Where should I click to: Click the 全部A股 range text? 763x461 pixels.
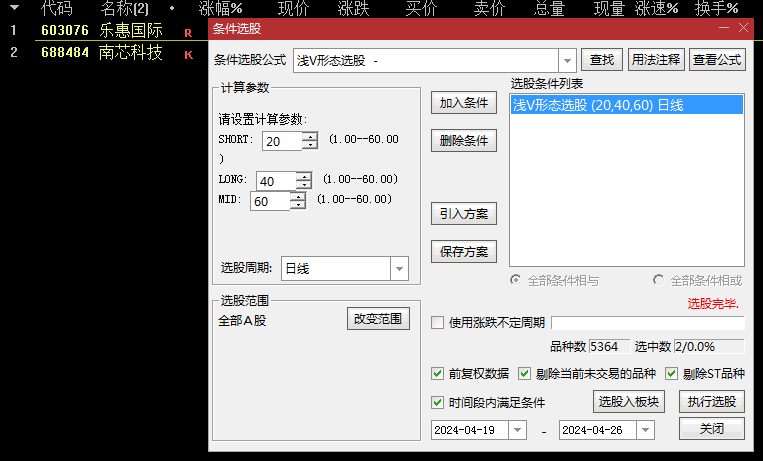242,320
